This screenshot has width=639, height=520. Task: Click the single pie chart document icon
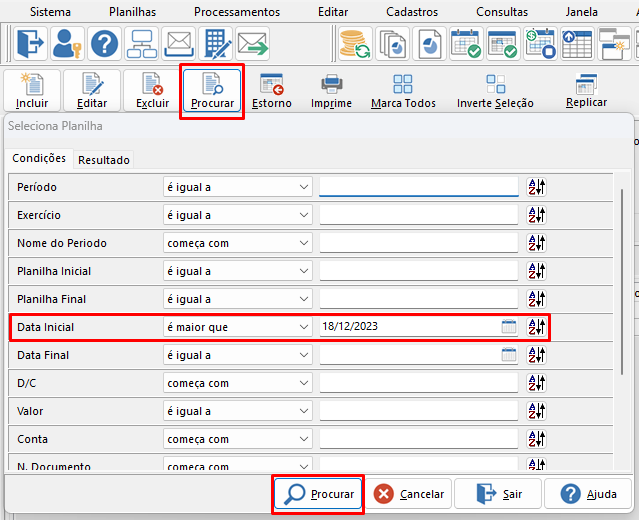(430, 44)
